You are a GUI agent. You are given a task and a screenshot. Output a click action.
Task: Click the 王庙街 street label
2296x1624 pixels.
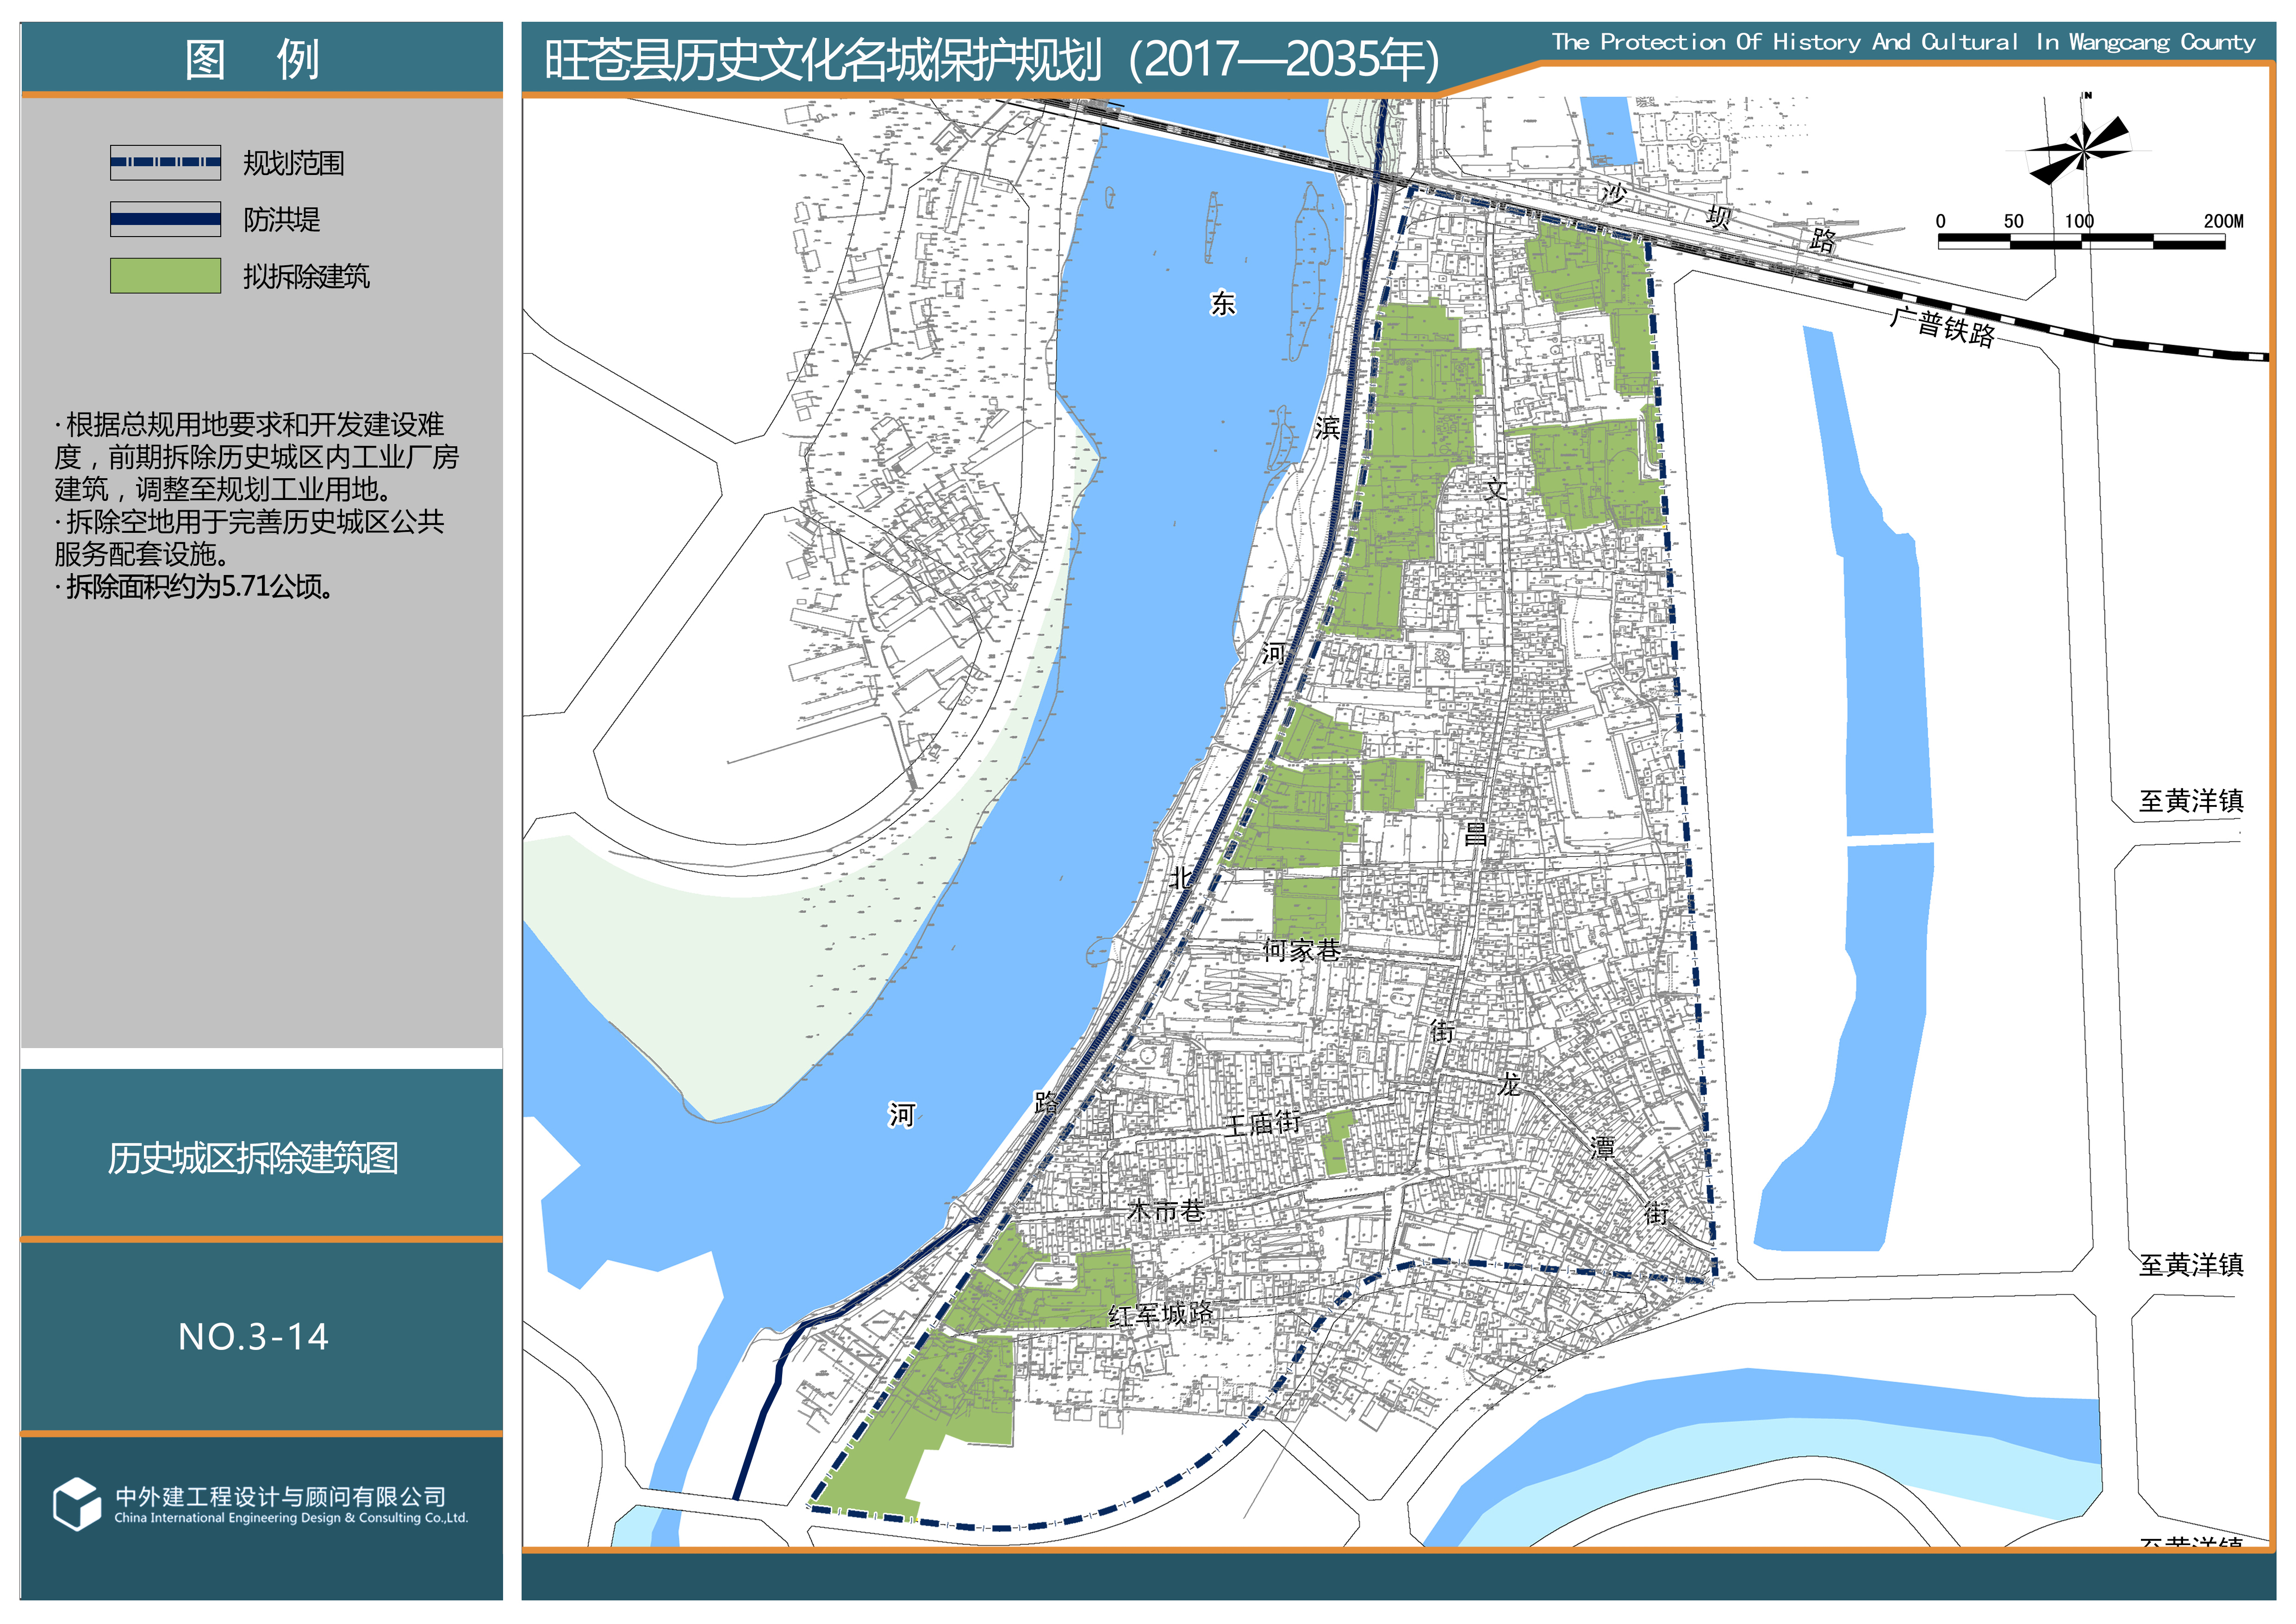pyautogui.click(x=1262, y=1124)
